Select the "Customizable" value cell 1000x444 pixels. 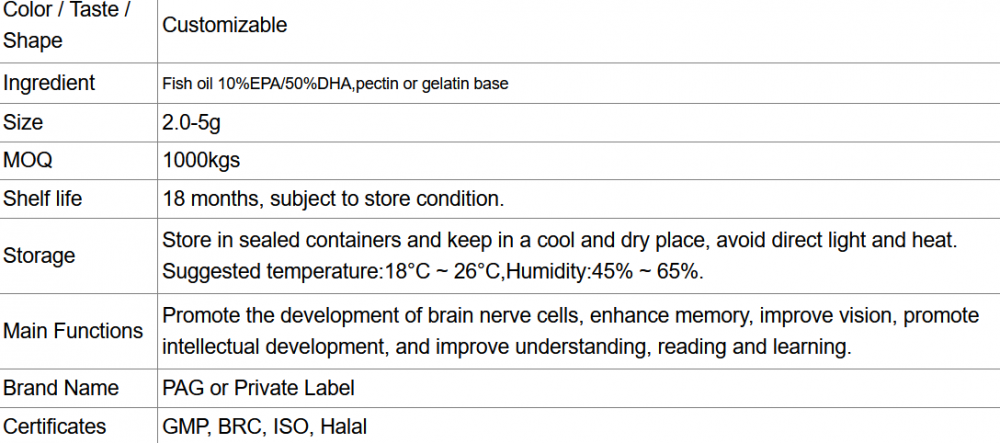pyautogui.click(x=224, y=26)
